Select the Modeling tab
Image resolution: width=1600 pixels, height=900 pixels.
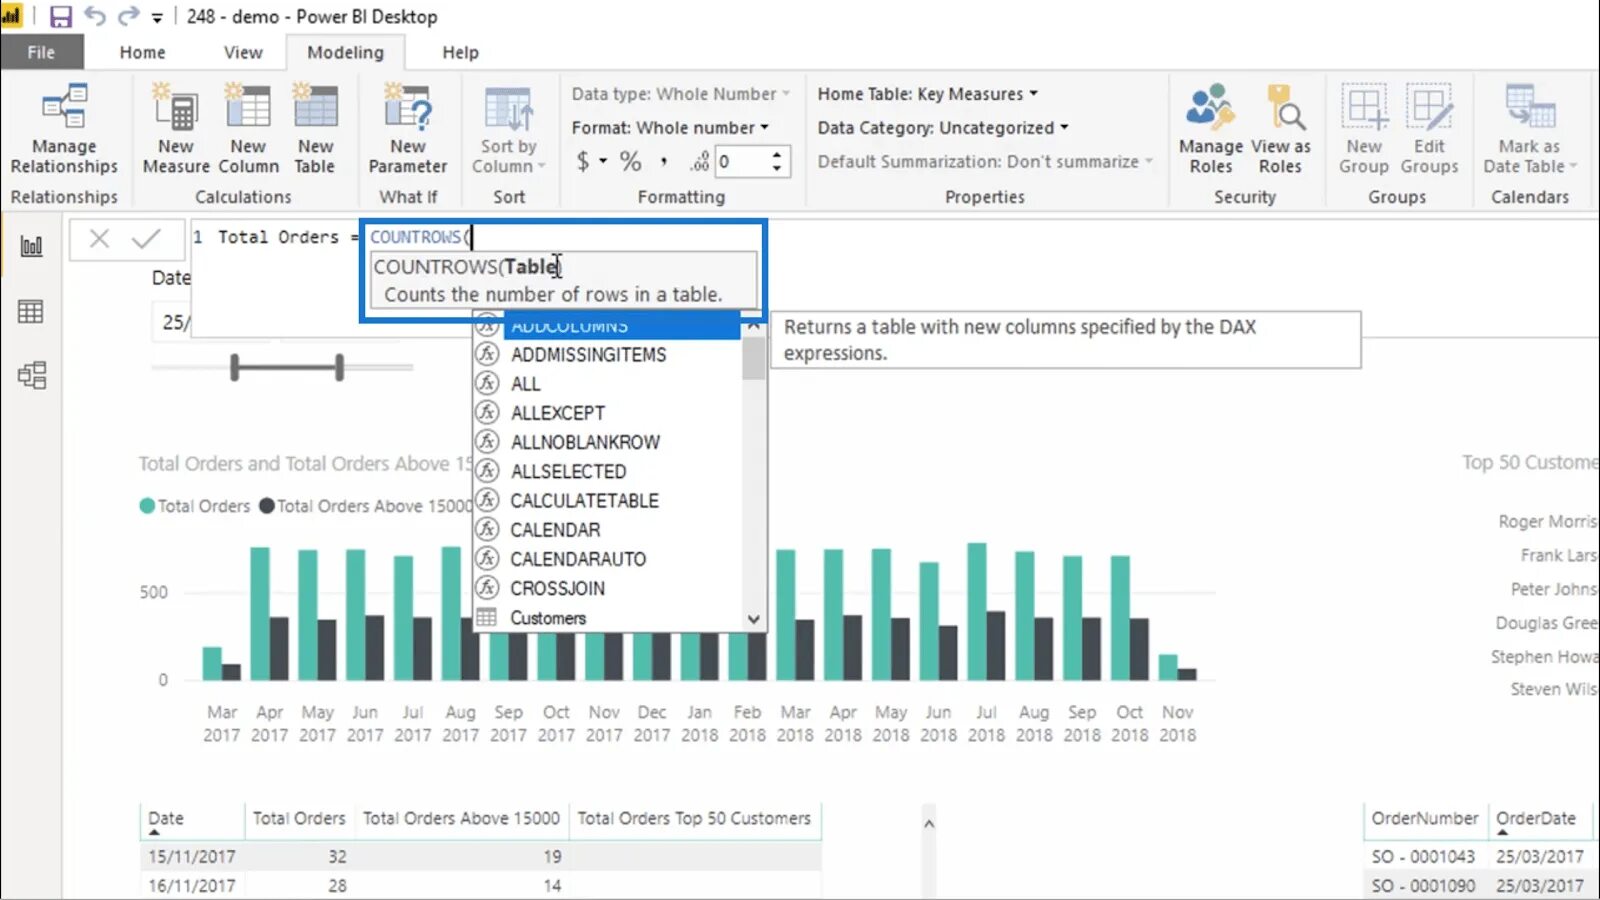point(345,52)
